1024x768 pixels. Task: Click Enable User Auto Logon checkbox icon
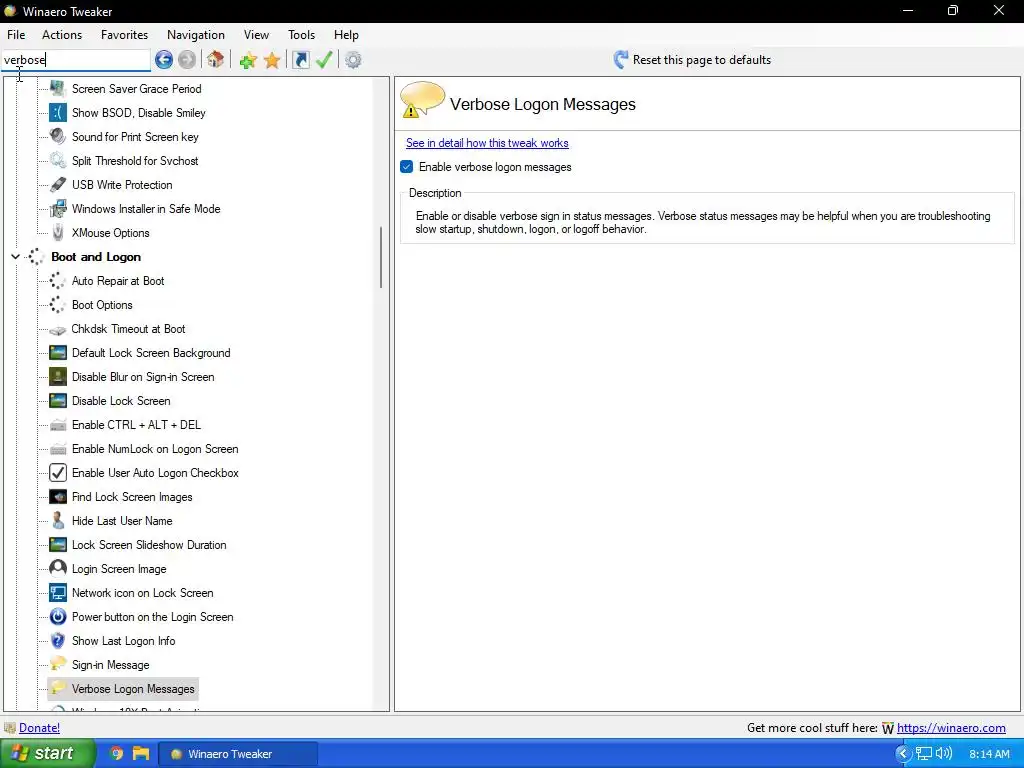57,473
